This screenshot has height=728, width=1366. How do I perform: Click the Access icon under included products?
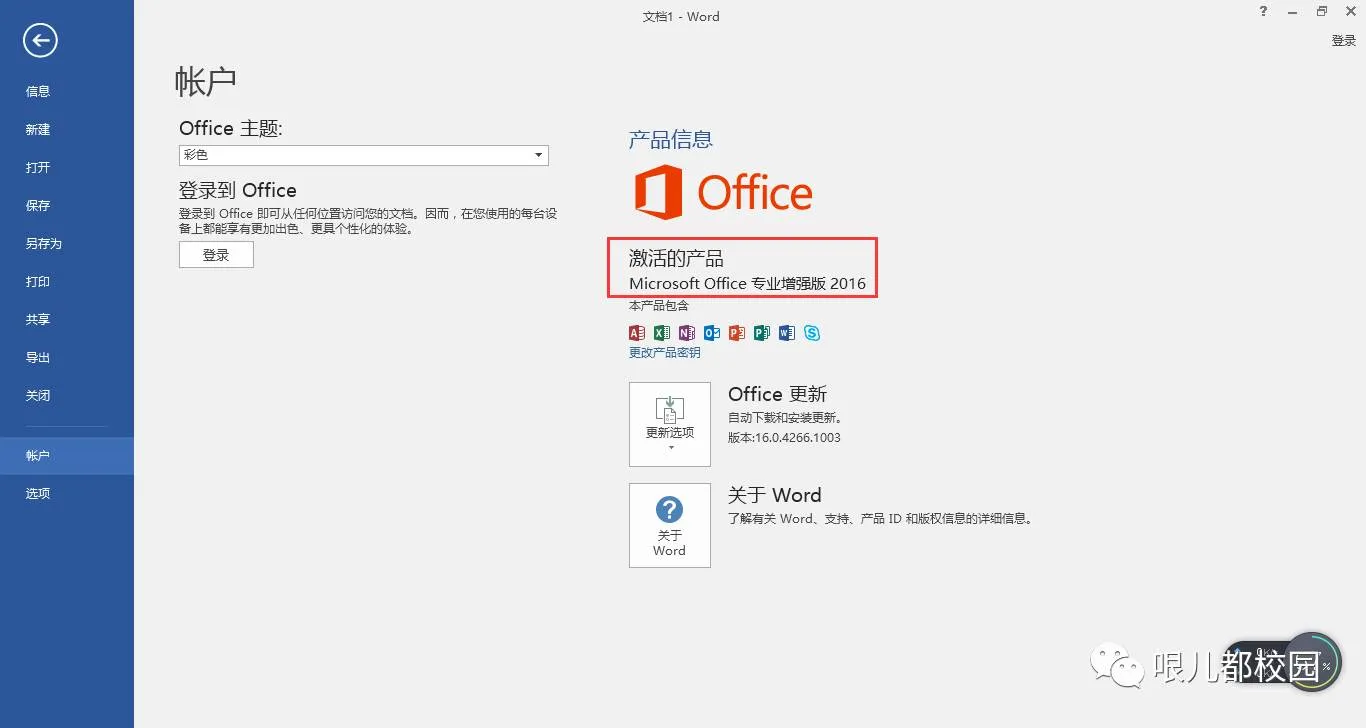tap(637, 333)
